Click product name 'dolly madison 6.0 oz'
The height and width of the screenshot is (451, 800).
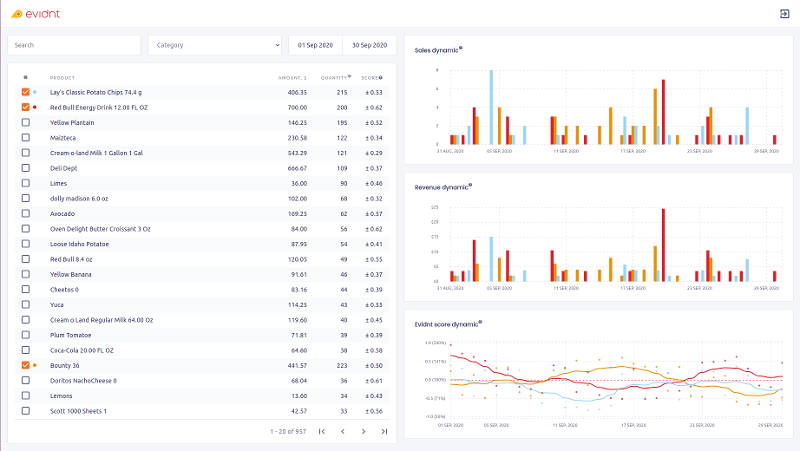[x=79, y=198]
